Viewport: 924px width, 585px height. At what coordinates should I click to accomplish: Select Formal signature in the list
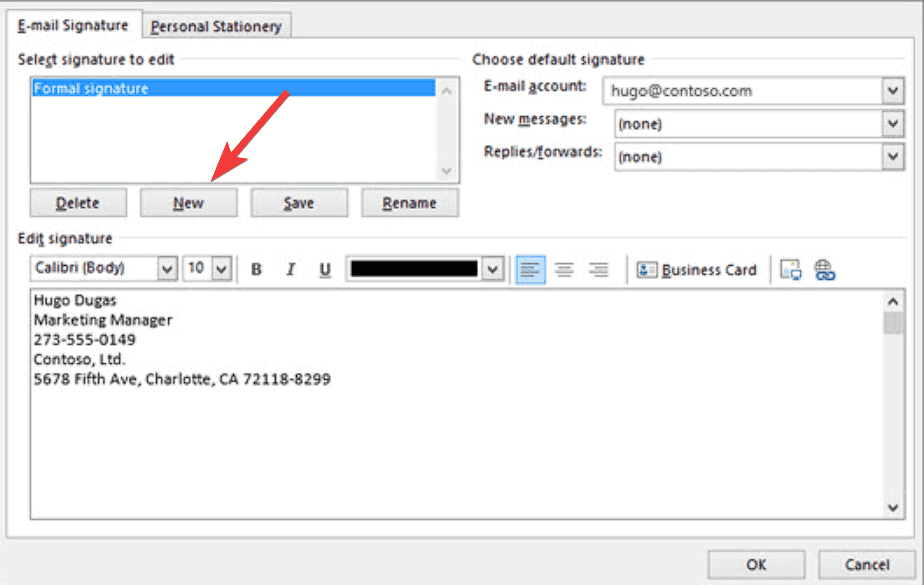[x=234, y=88]
